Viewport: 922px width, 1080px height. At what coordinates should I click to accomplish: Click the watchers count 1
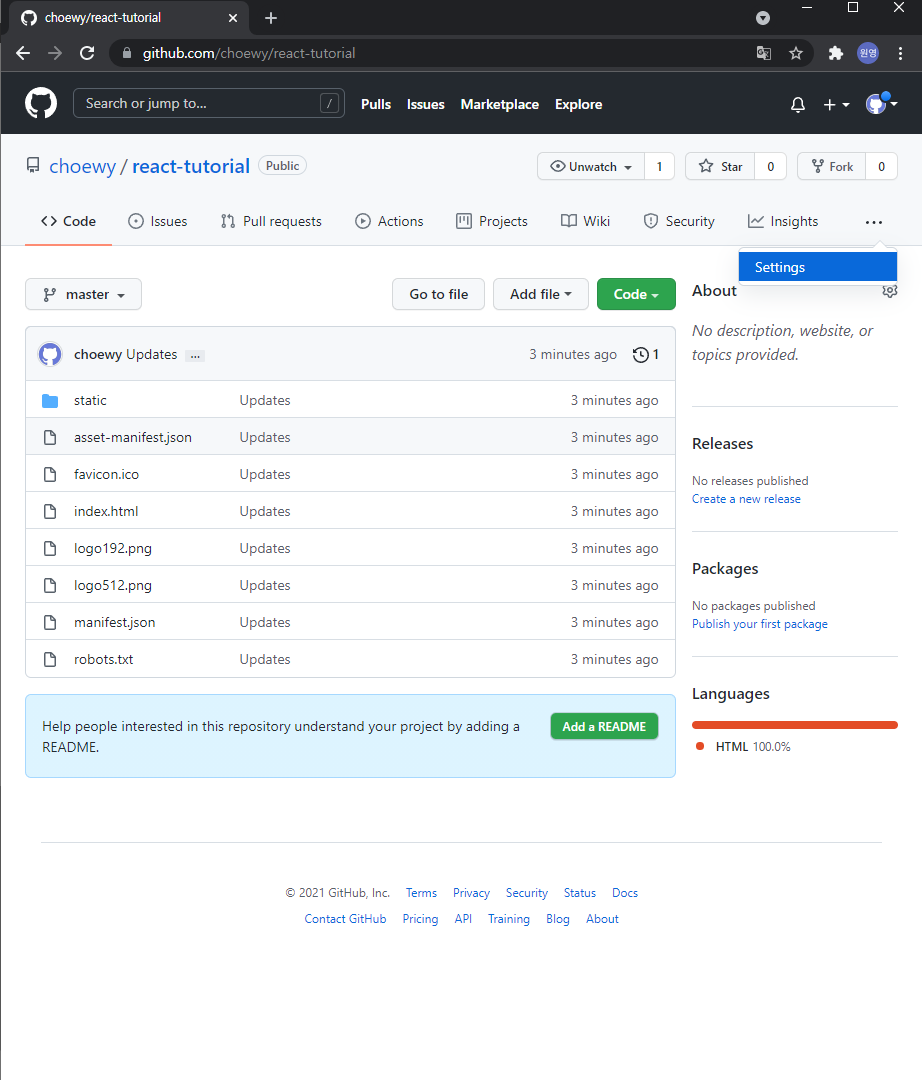pyautogui.click(x=659, y=167)
